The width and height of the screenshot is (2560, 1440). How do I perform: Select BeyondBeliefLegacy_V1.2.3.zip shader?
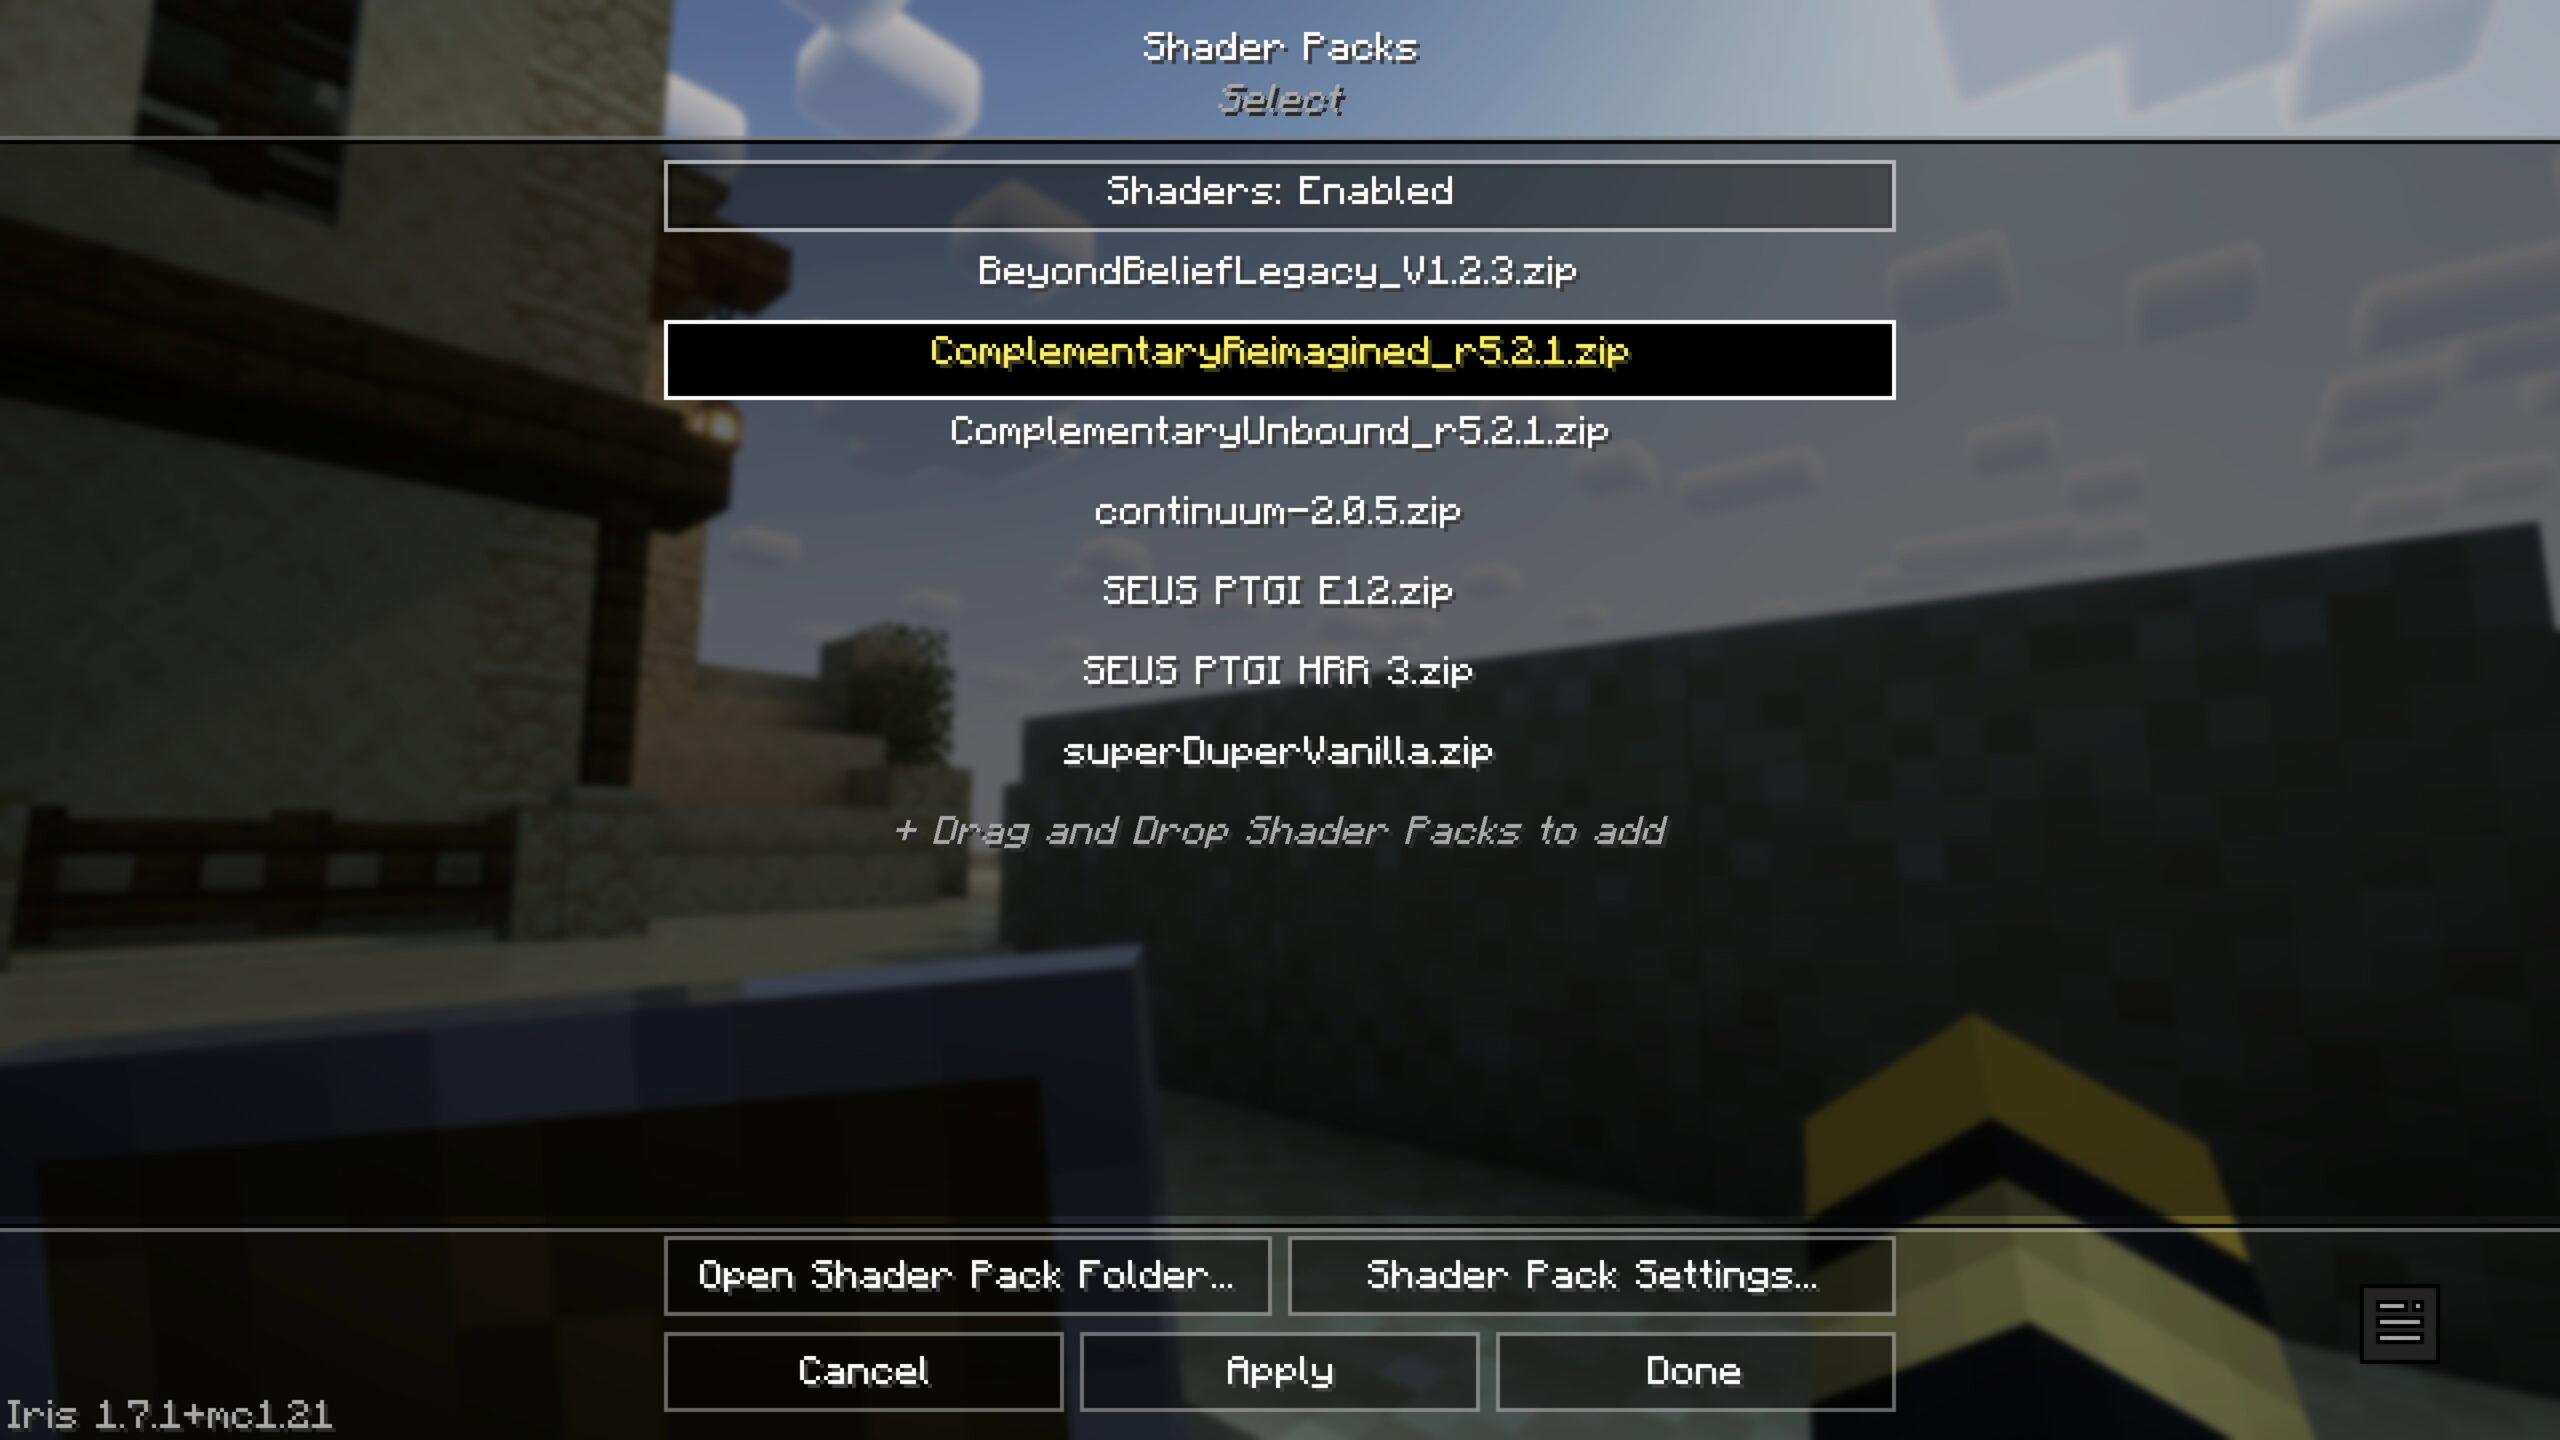[1278, 271]
